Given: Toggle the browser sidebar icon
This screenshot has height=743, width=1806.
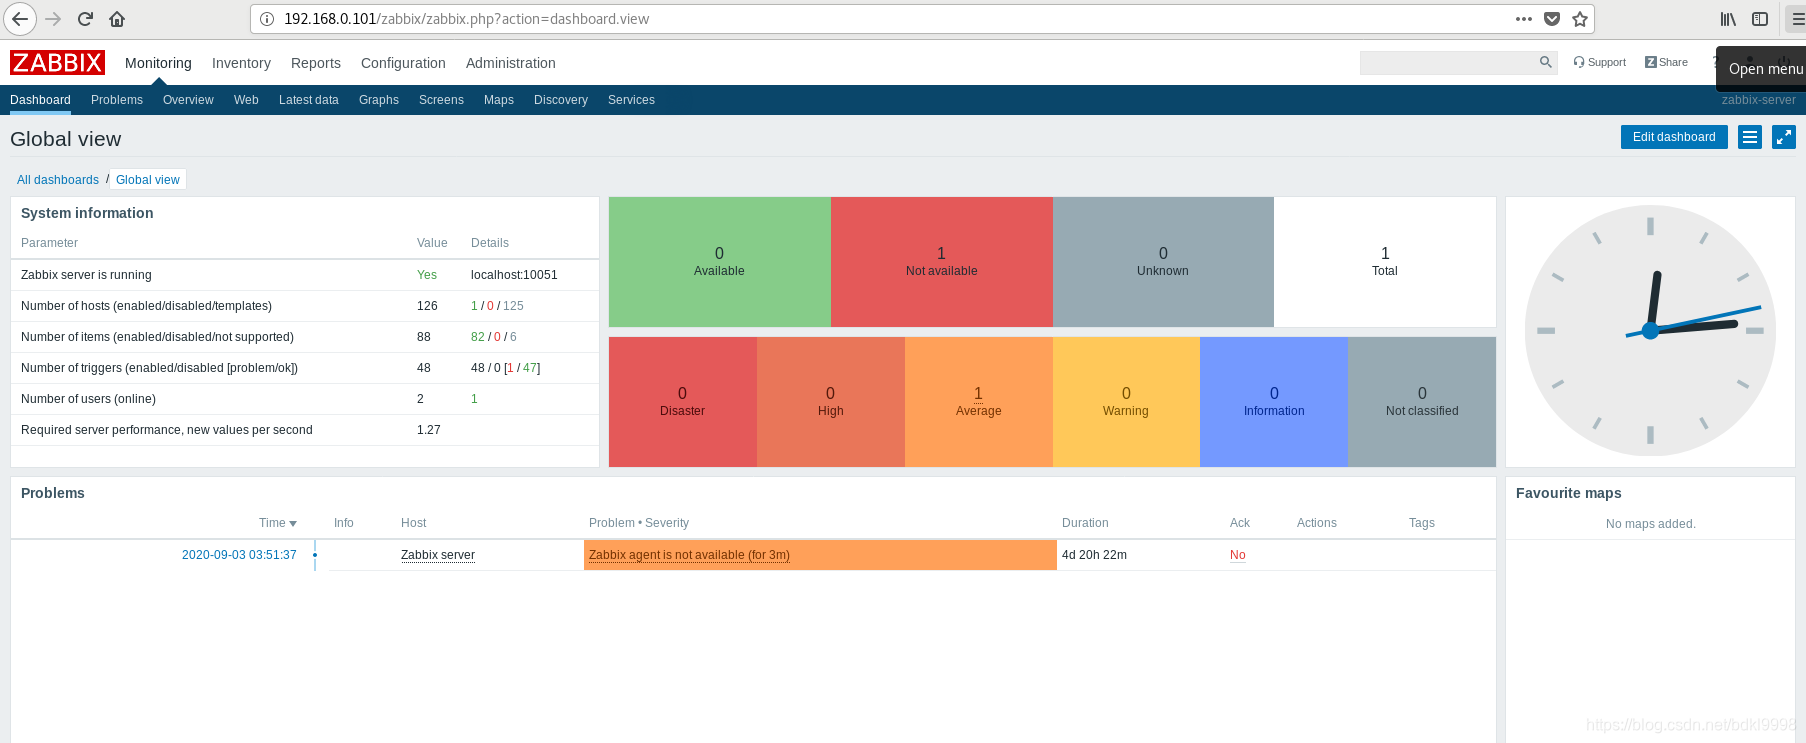Looking at the screenshot, I should pyautogui.click(x=1760, y=19).
